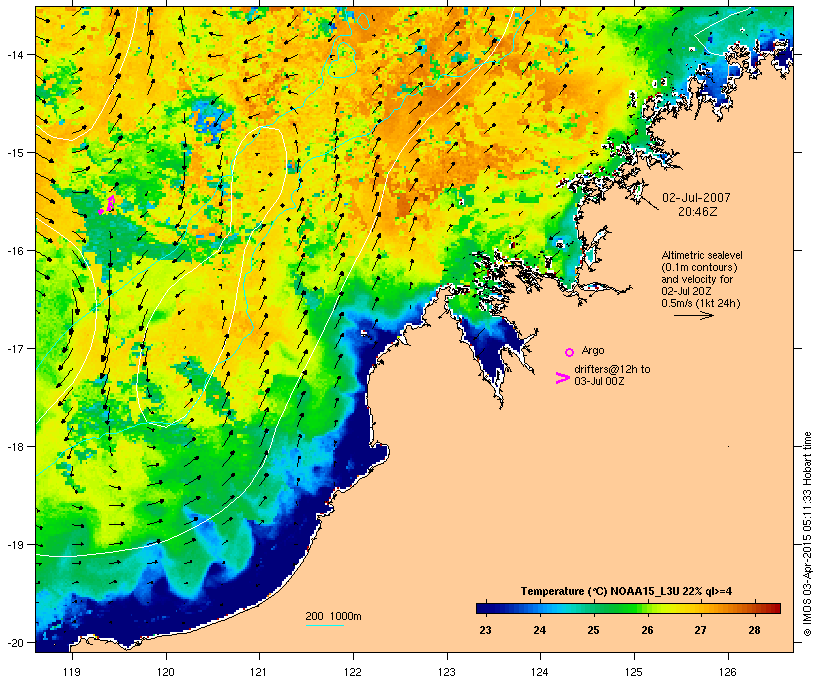Click the '0.5m/s (1kt 24h)' label
The height and width of the screenshot is (680, 820).
tap(701, 303)
